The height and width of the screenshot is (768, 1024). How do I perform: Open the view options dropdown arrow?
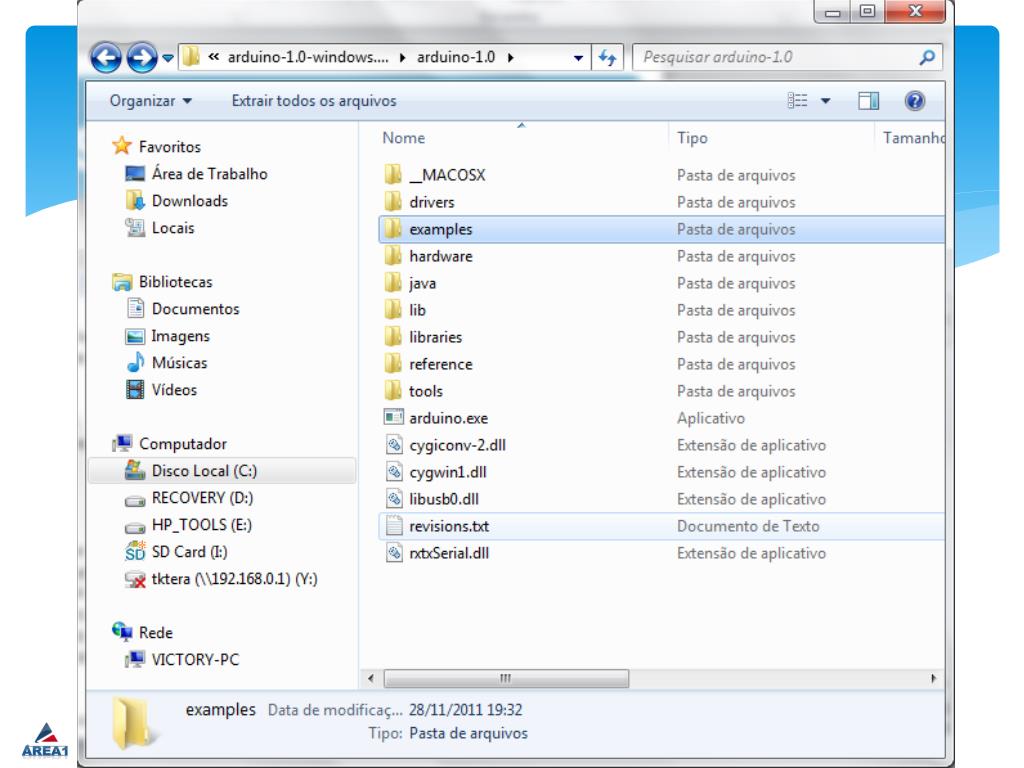coord(825,101)
